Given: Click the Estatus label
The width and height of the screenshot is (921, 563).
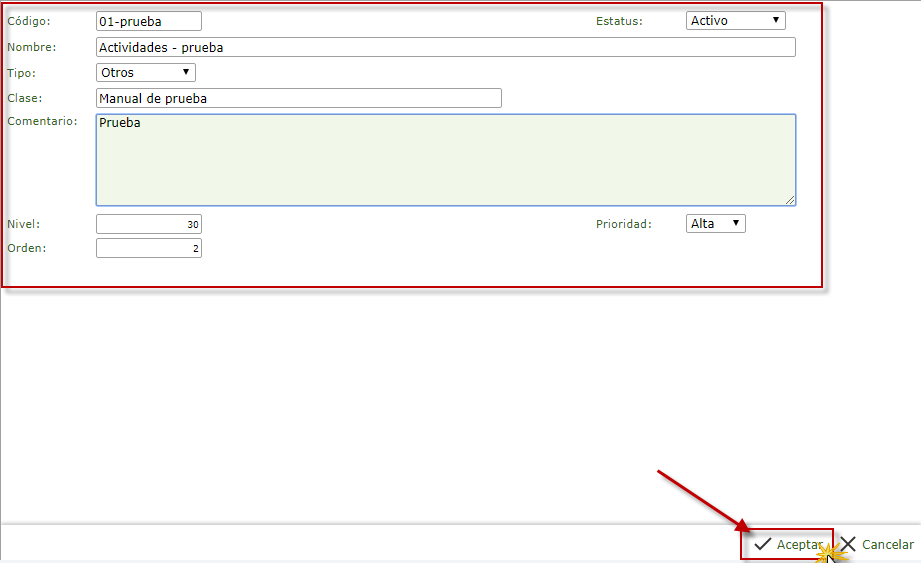Looking at the screenshot, I should 619,21.
